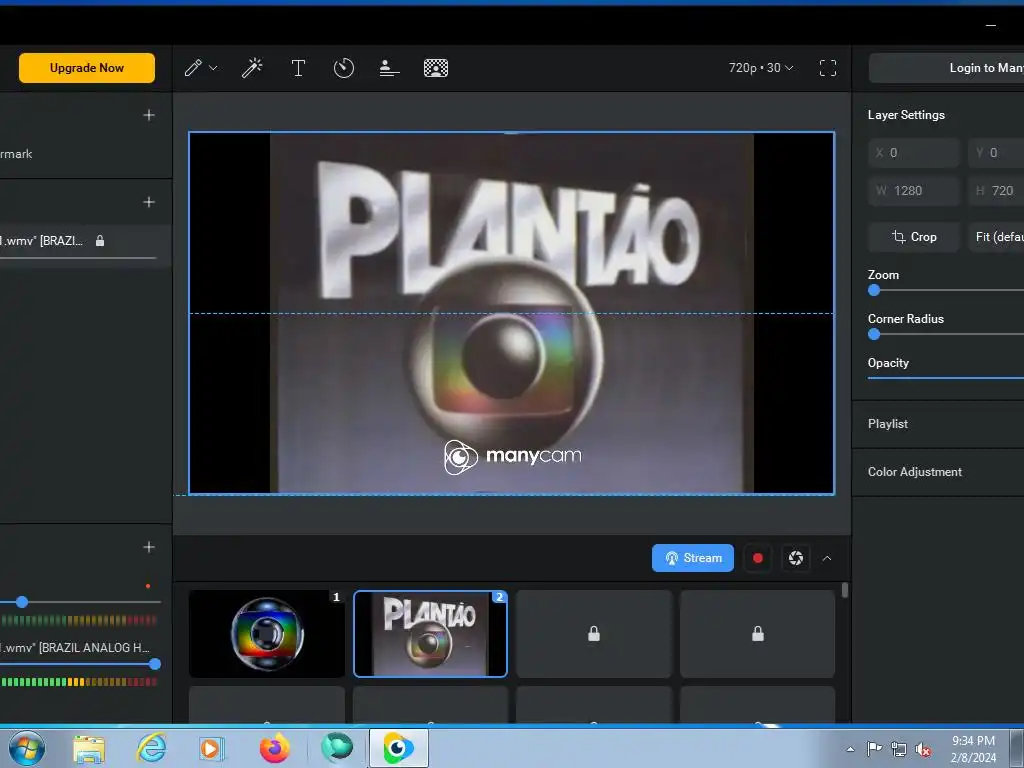Image resolution: width=1024 pixels, height=768 pixels.
Task: Toggle lock on the .wmv BRAZI layer
Action: tap(100, 241)
